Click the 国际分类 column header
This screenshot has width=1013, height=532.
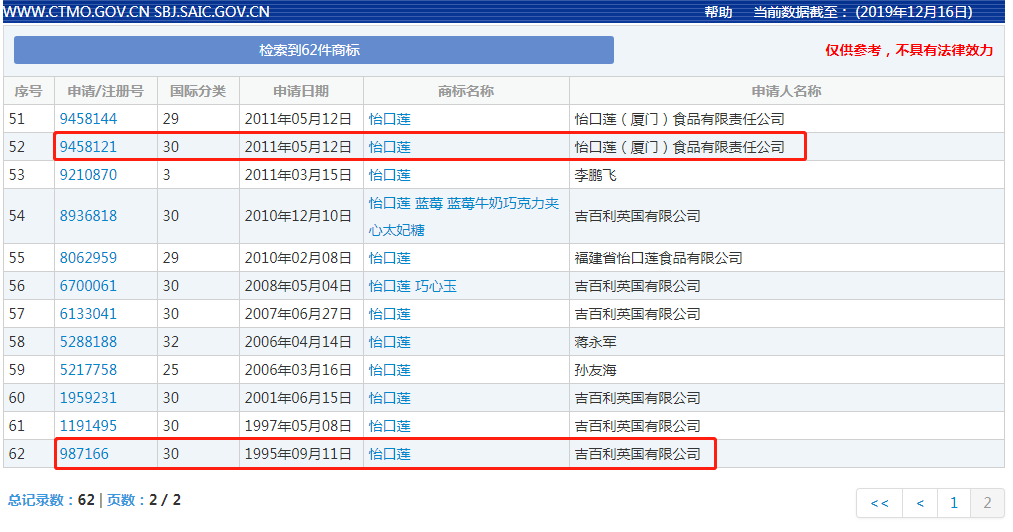click(x=198, y=91)
